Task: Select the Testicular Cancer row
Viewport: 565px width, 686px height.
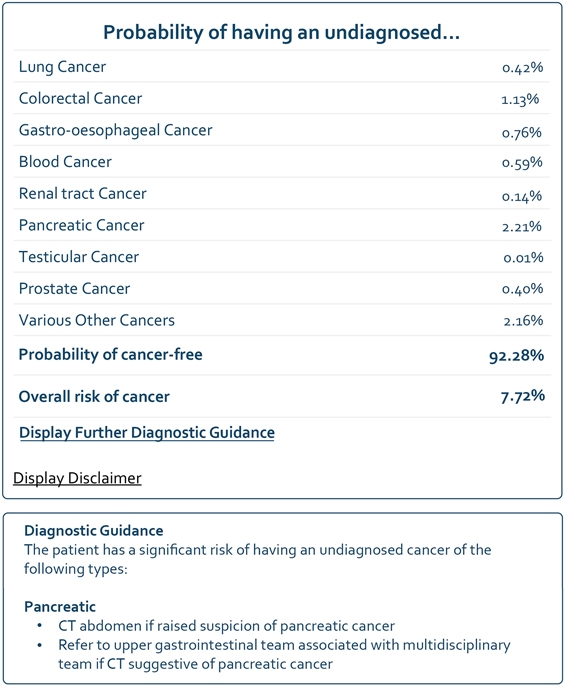Action: click(x=282, y=257)
